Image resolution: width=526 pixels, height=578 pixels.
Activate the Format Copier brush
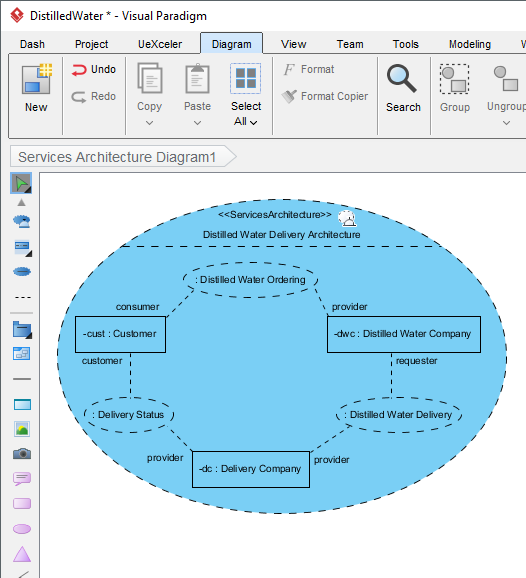pyautogui.click(x=324, y=97)
